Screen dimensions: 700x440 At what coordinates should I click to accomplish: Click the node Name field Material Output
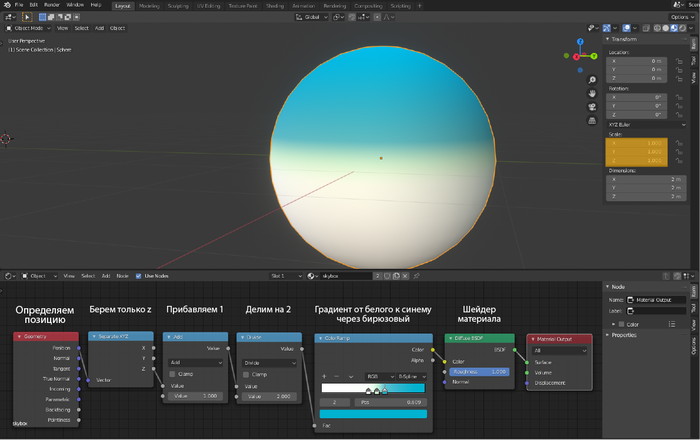click(x=656, y=300)
